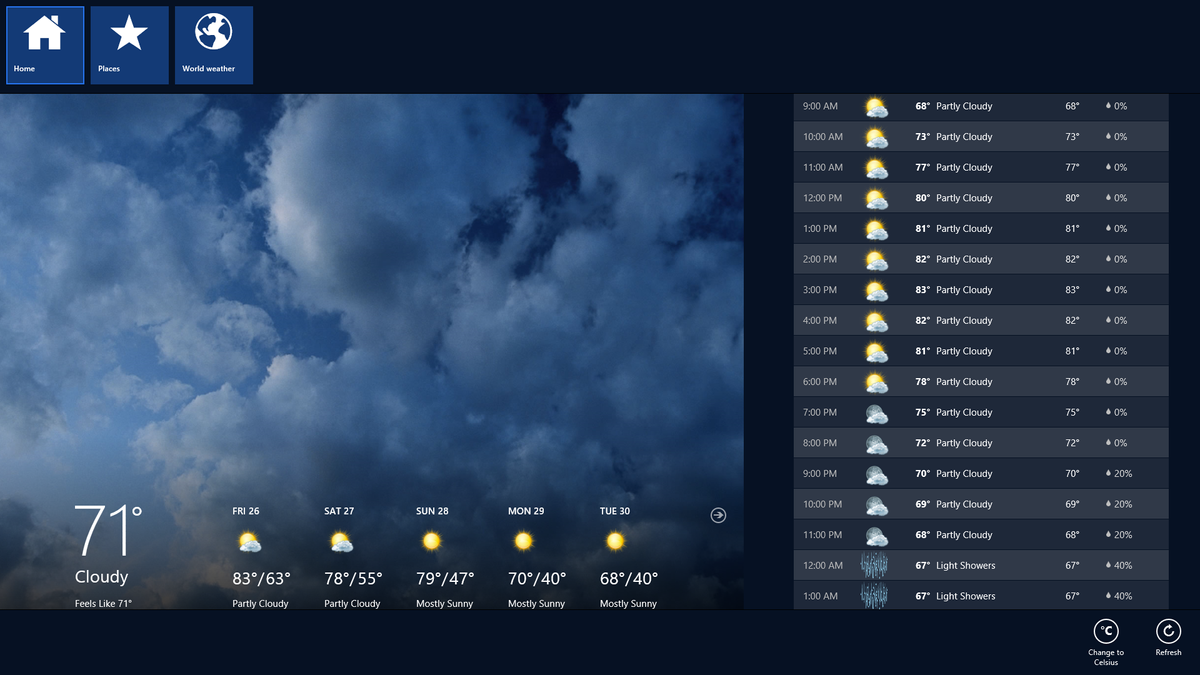Image resolution: width=1200 pixels, height=675 pixels.
Task: Click the Refresh circular arrow icon
Action: pyautogui.click(x=1168, y=632)
